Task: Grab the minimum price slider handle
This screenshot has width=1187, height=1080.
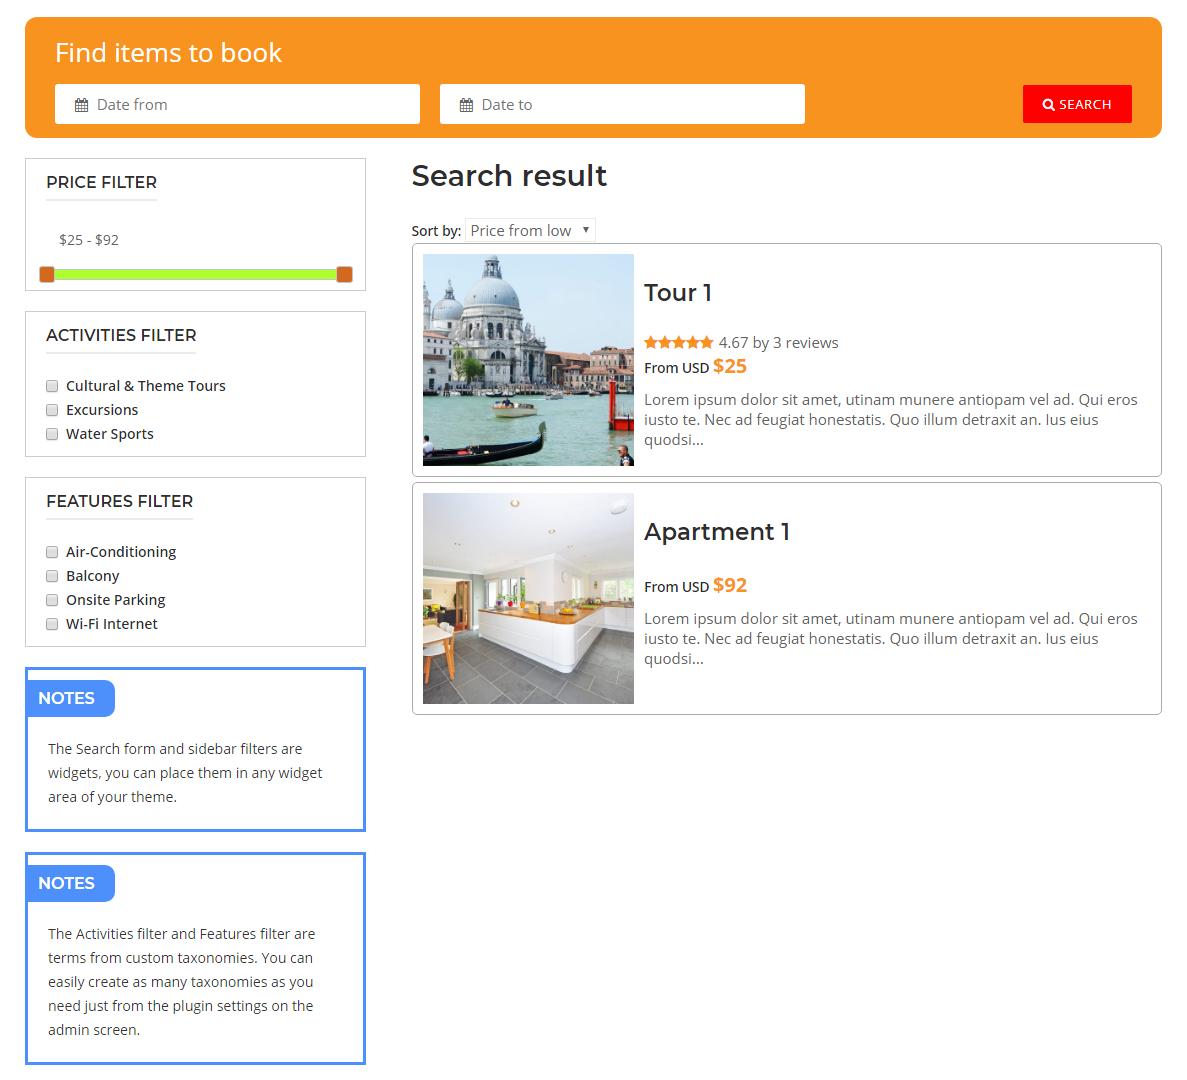Action: pyautogui.click(x=47, y=275)
